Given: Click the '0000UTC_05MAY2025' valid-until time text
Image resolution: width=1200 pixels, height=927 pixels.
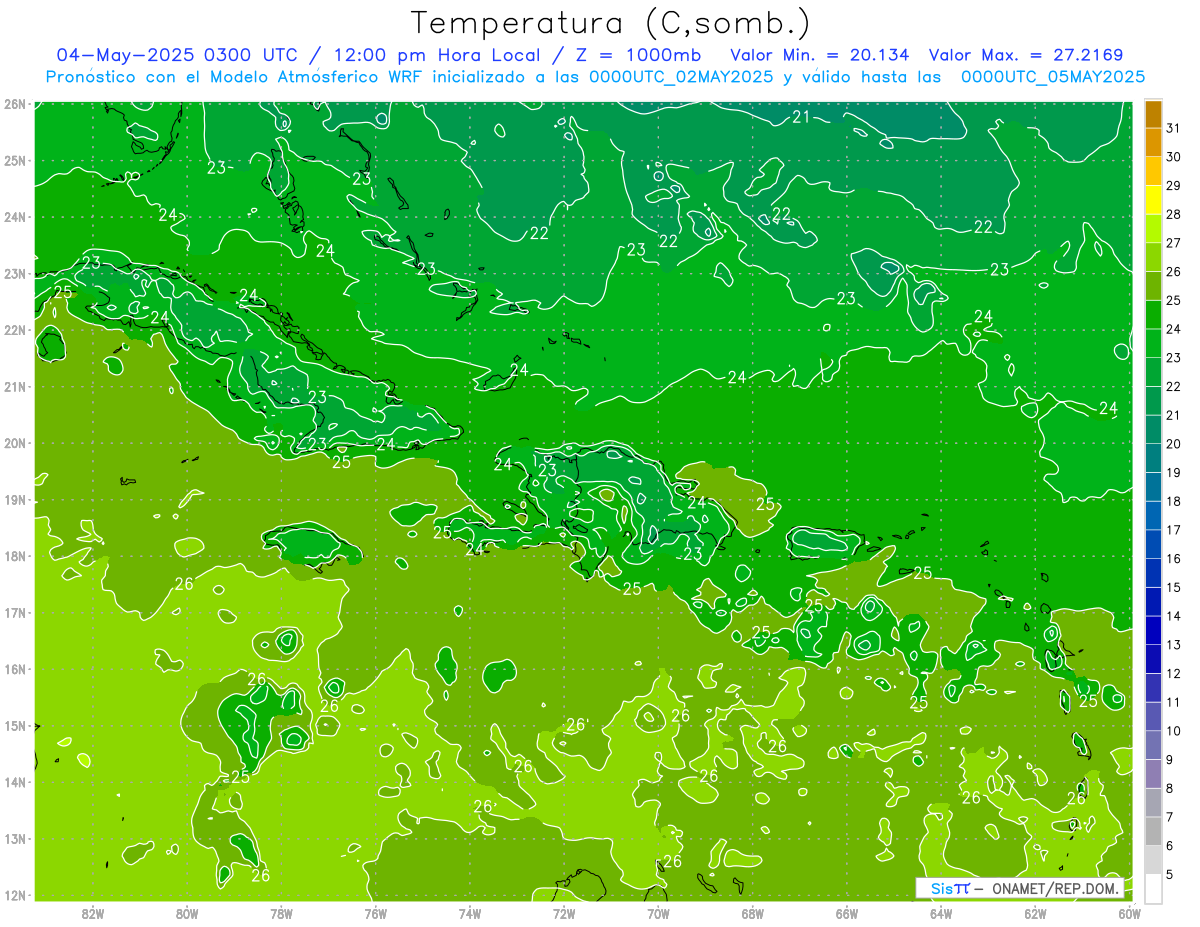Looking at the screenshot, I should 1053,77.
